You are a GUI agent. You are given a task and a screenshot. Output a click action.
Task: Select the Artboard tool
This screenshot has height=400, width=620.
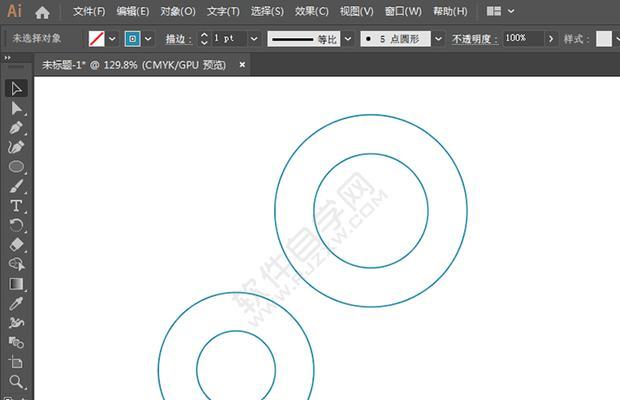tap(16, 362)
